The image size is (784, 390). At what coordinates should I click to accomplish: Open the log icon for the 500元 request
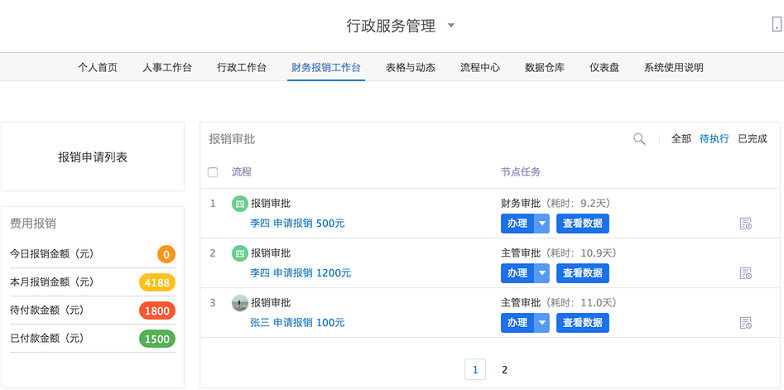pyautogui.click(x=746, y=224)
